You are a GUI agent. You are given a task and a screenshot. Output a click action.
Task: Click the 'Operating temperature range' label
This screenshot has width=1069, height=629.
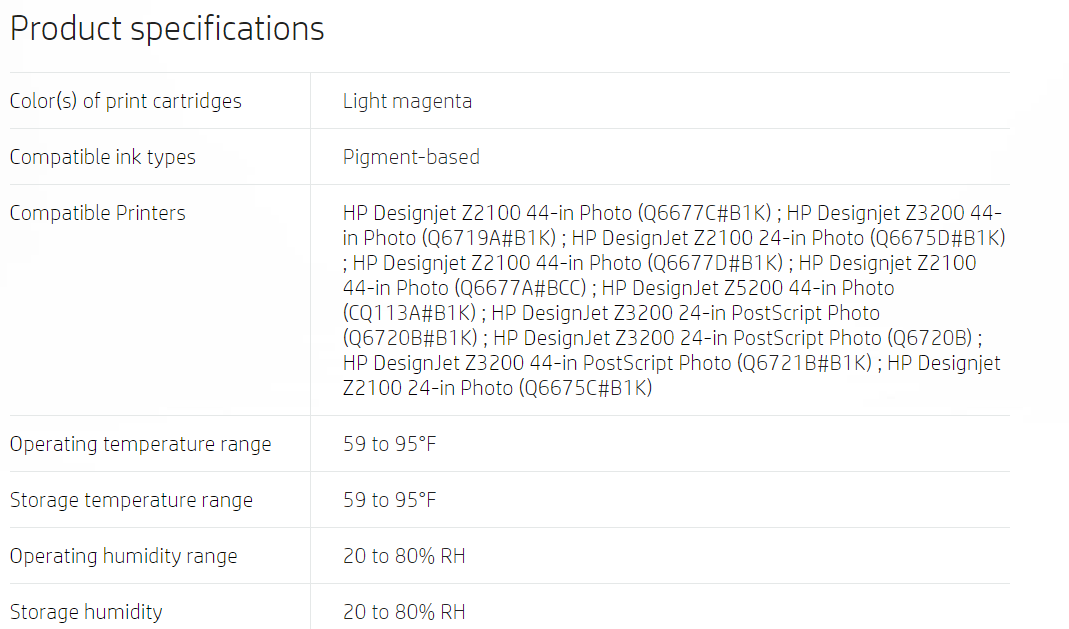140,444
